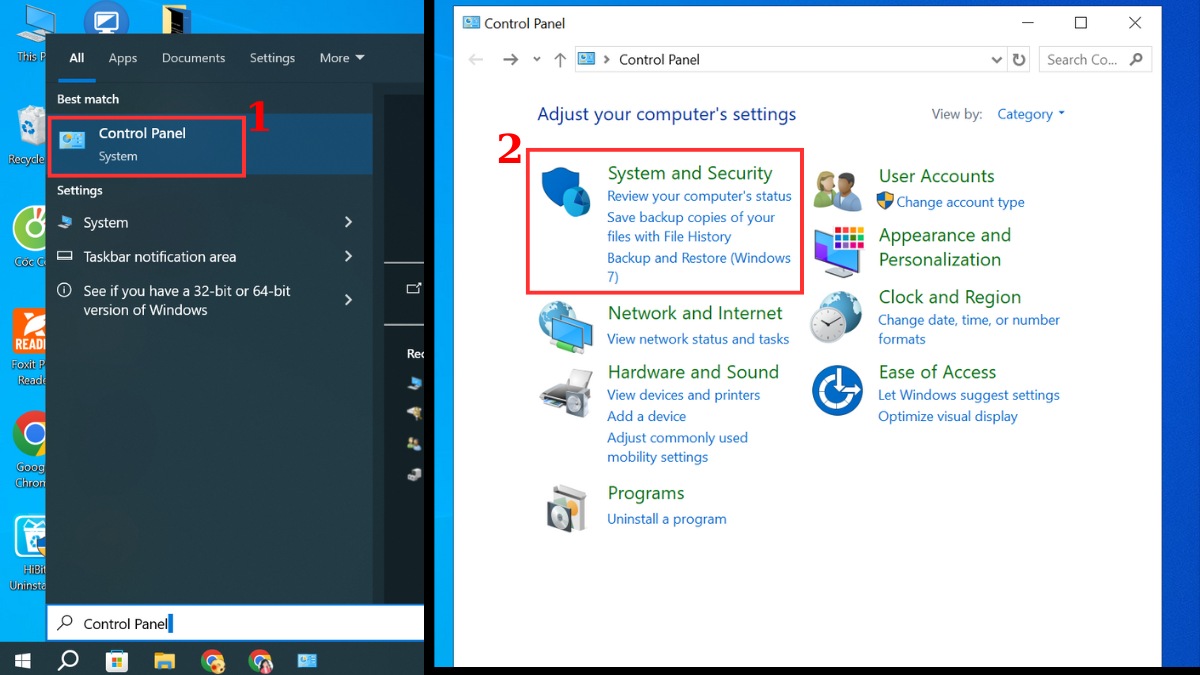Click the Hardware and Sound printer icon
Screen dimensions: 1200x675
pos(565,392)
